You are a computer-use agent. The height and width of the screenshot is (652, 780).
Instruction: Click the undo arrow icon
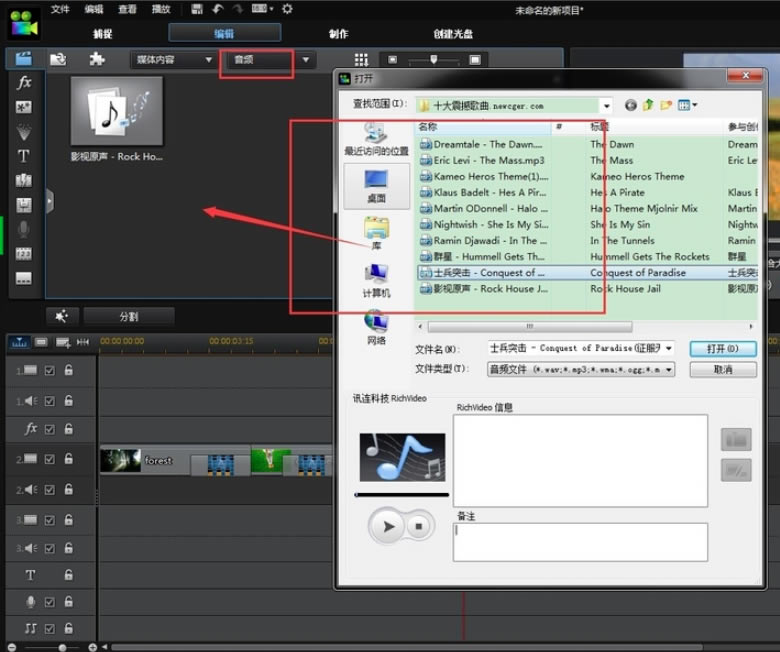pyautogui.click(x=217, y=9)
